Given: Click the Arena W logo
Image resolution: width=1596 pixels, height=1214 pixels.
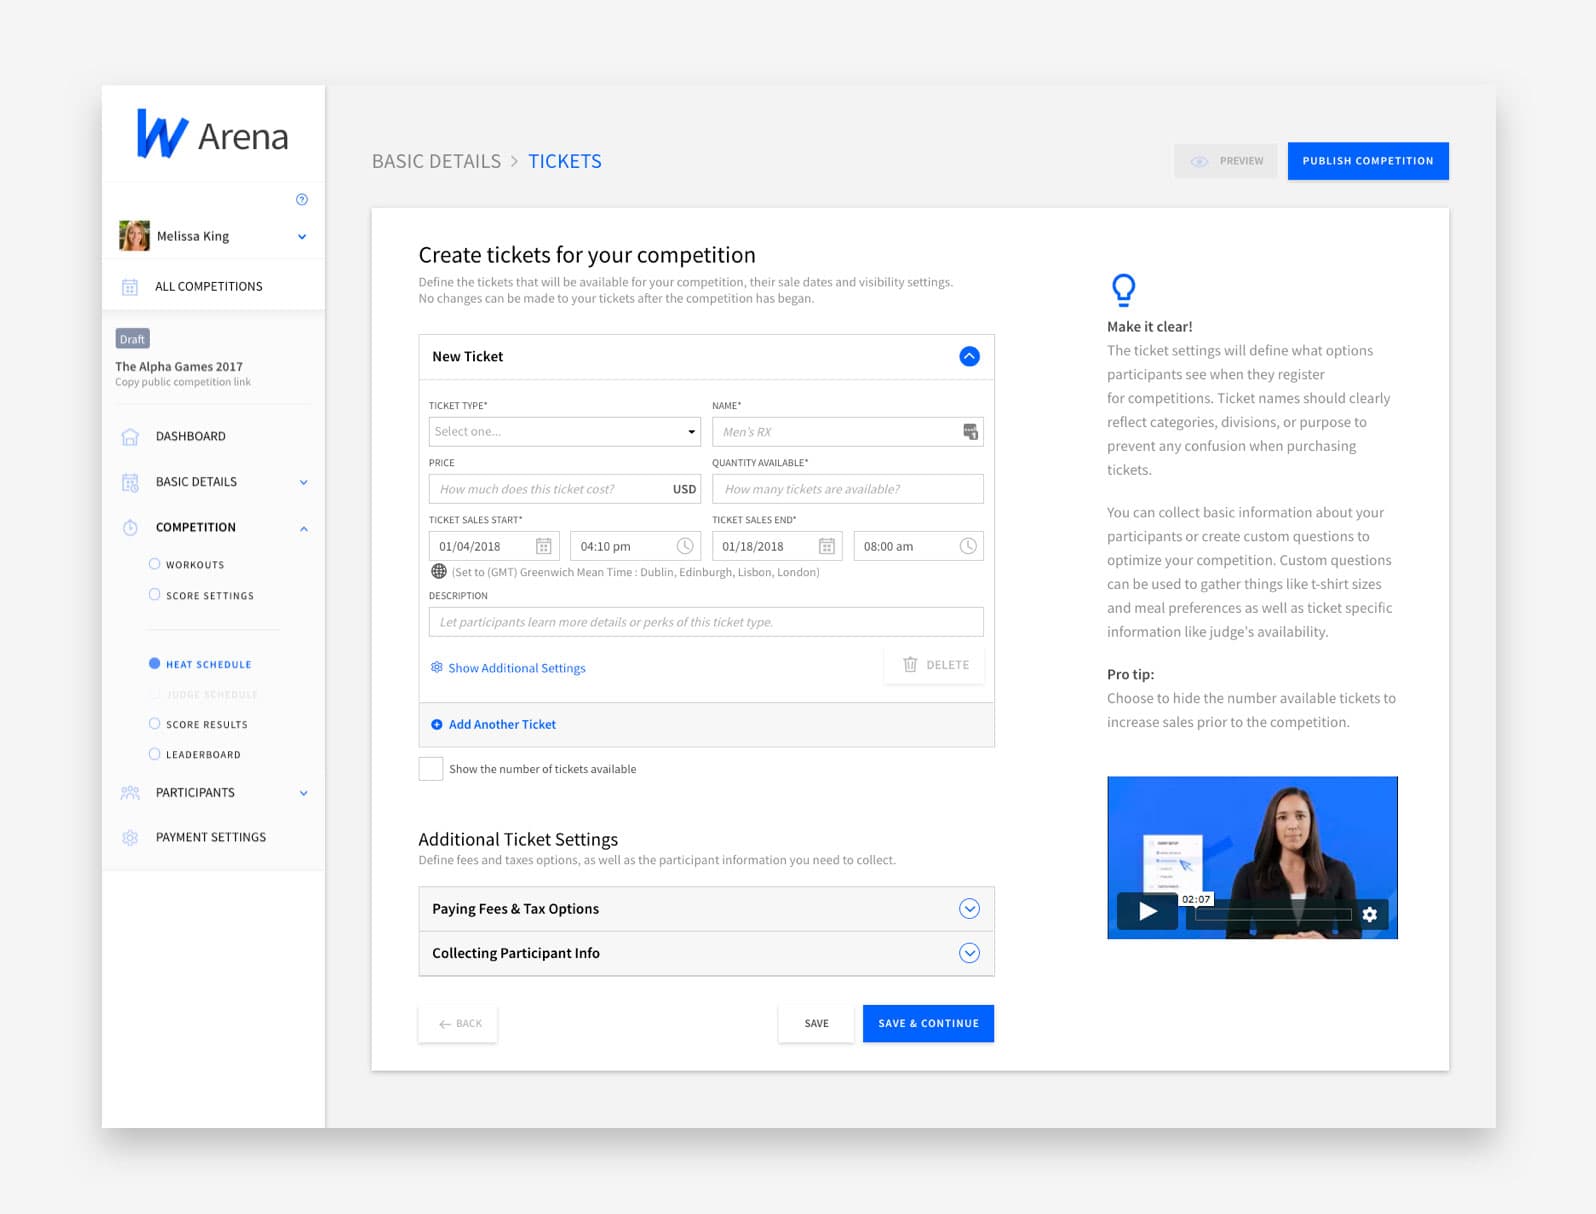Looking at the screenshot, I should (162, 134).
